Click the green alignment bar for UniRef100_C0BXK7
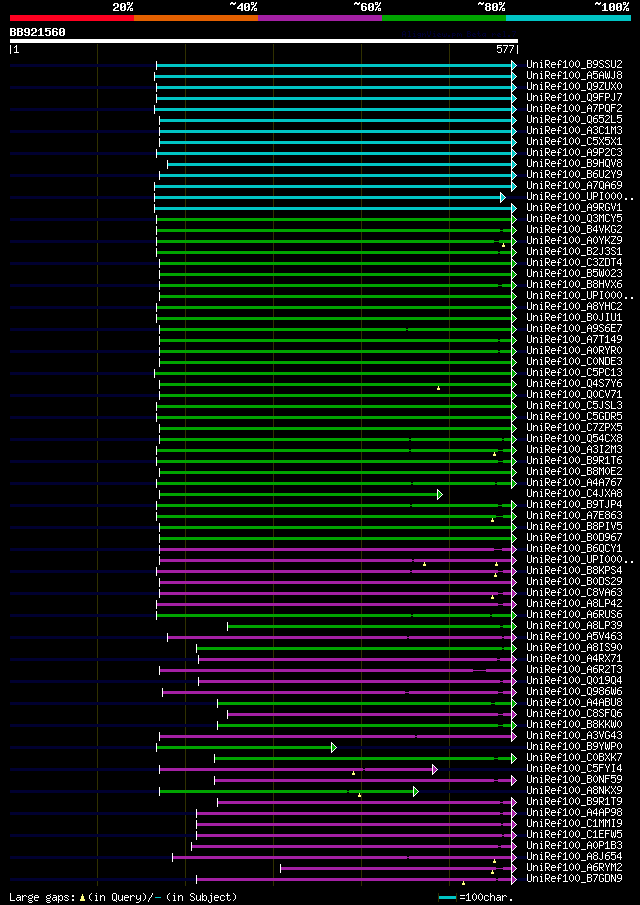Screen dimensions: 640x905 point(365,758)
